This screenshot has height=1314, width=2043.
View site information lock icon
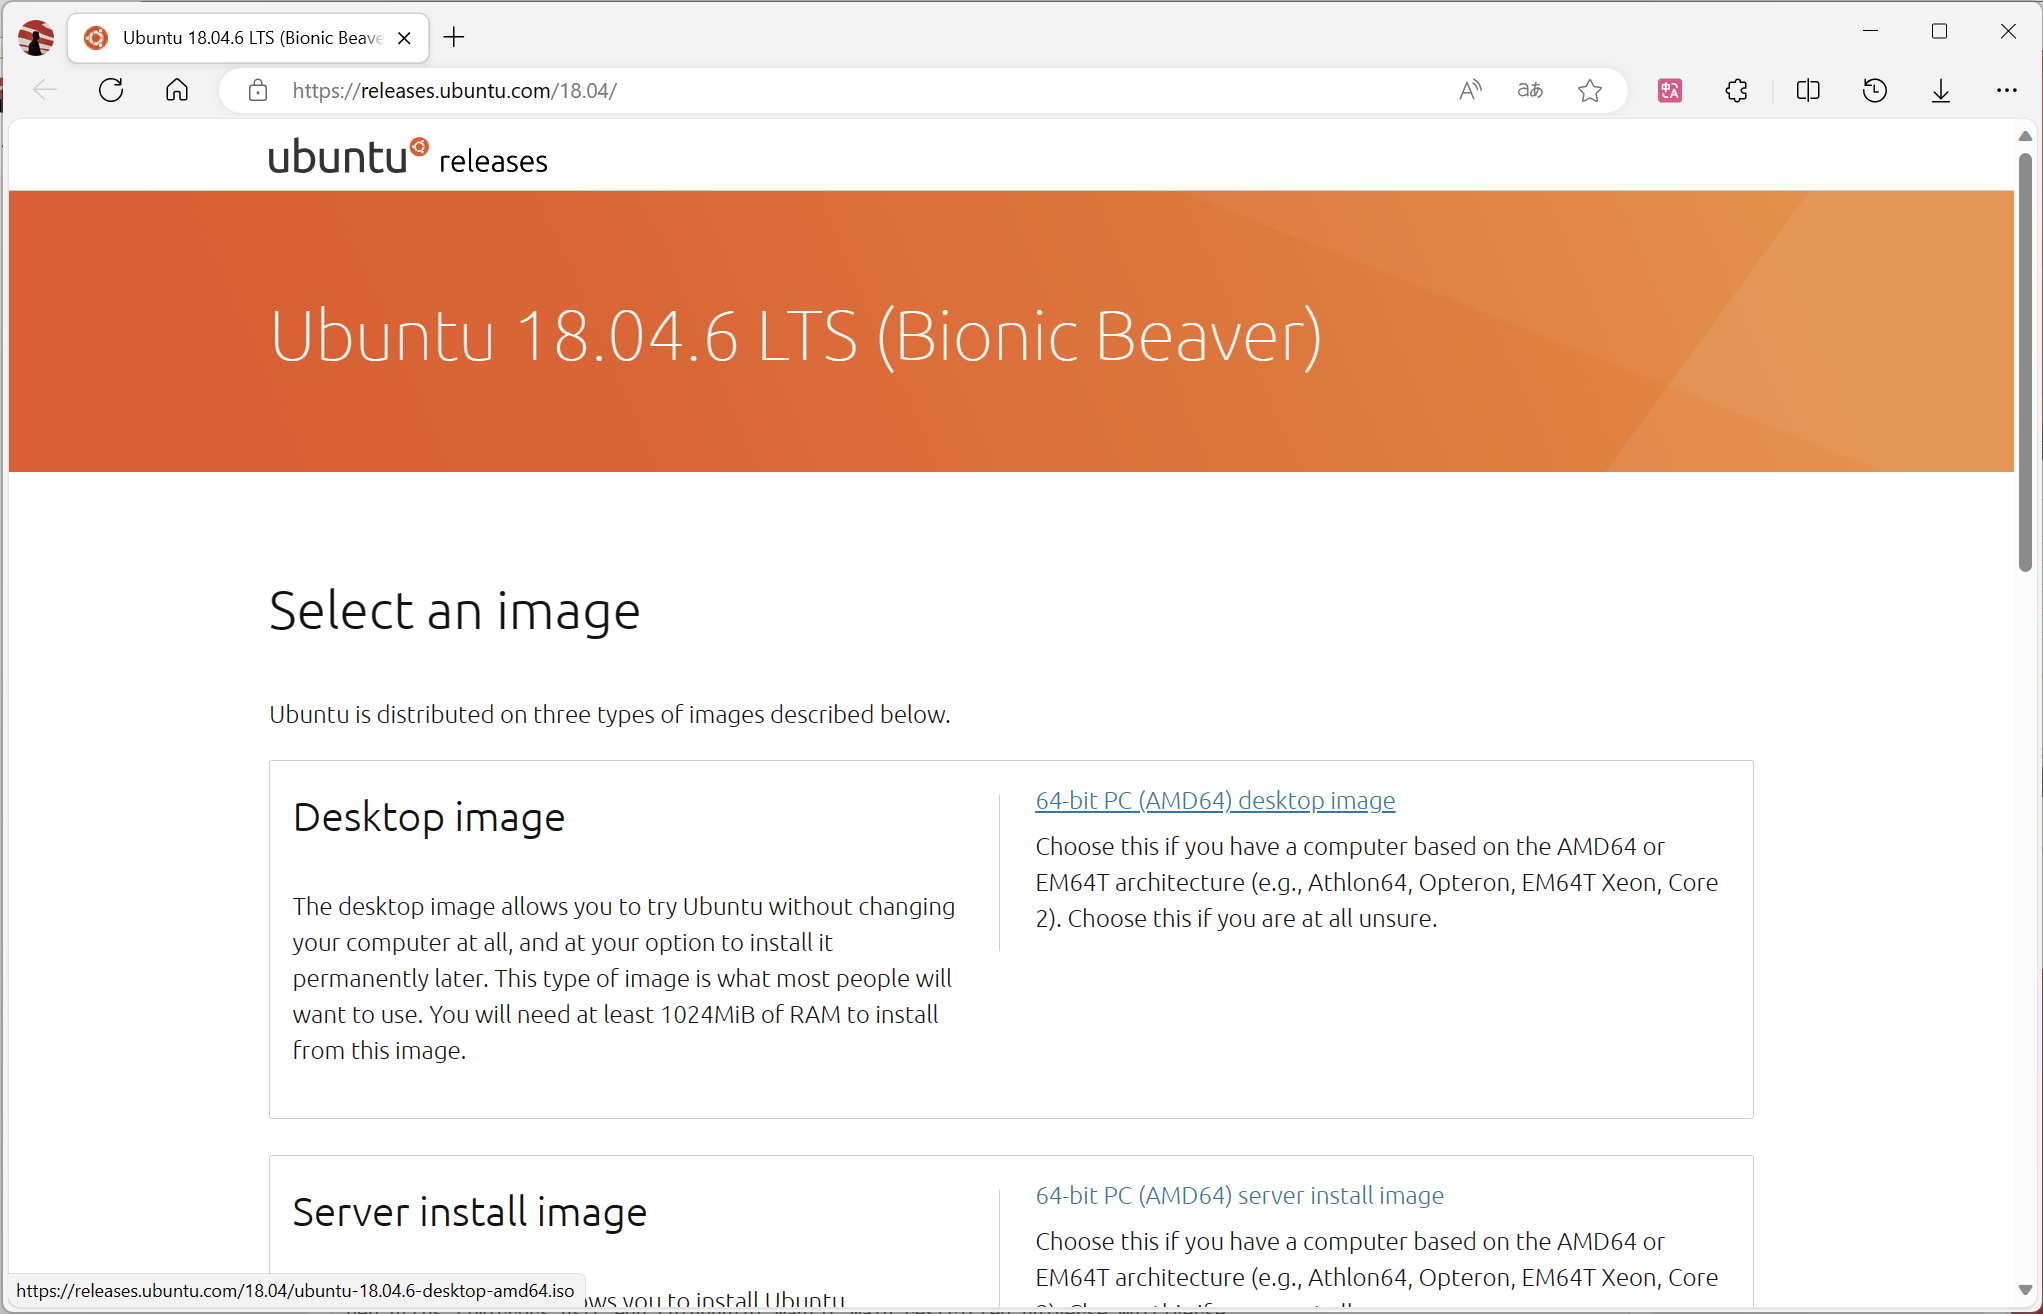[x=258, y=90]
